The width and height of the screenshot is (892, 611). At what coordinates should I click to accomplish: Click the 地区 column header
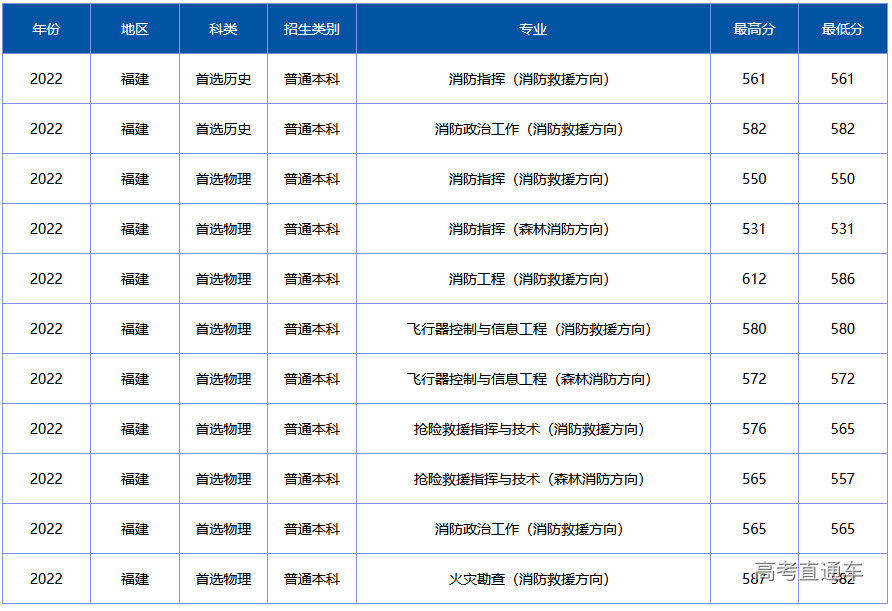coord(135,29)
